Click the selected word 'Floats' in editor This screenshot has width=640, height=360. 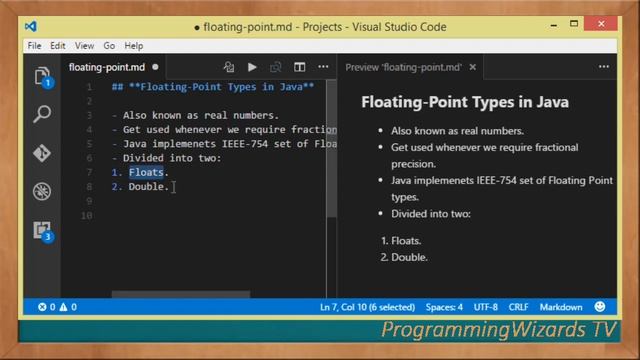(x=146, y=172)
